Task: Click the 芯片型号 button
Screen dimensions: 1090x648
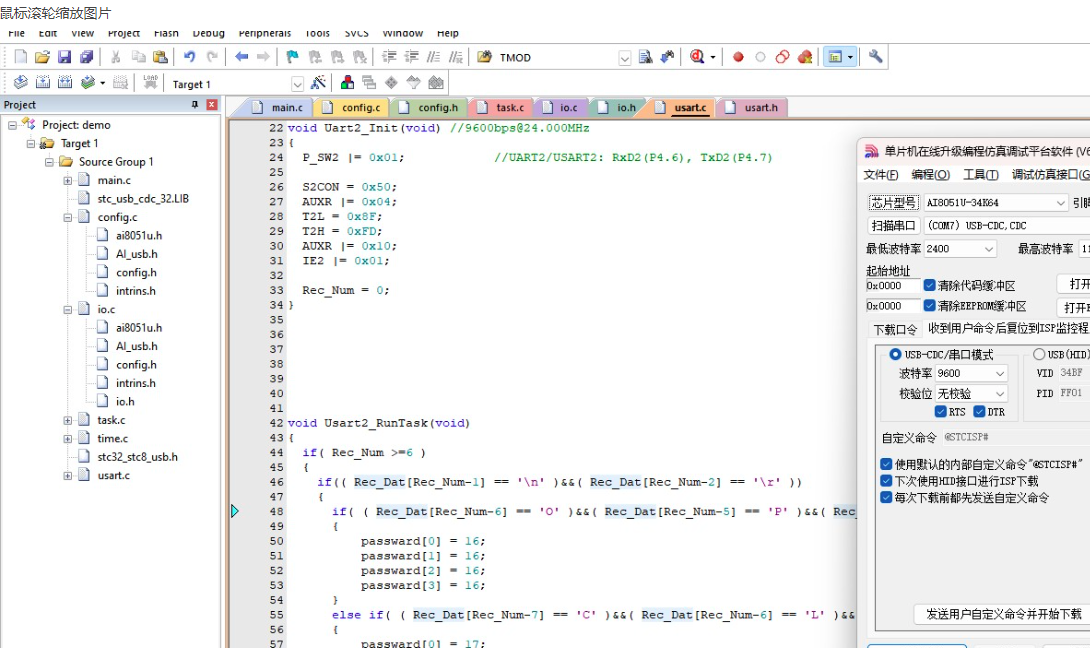Action: tap(893, 202)
